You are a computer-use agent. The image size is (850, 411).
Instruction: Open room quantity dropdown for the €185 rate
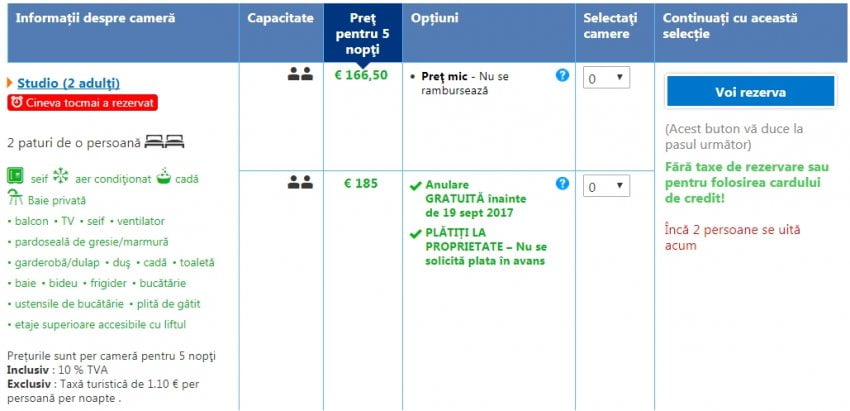click(606, 186)
